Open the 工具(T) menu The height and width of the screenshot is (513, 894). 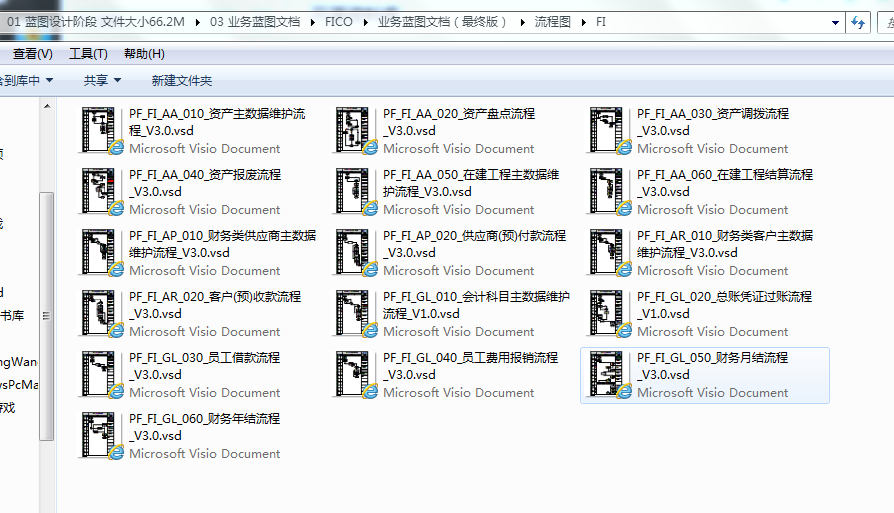tap(88, 53)
